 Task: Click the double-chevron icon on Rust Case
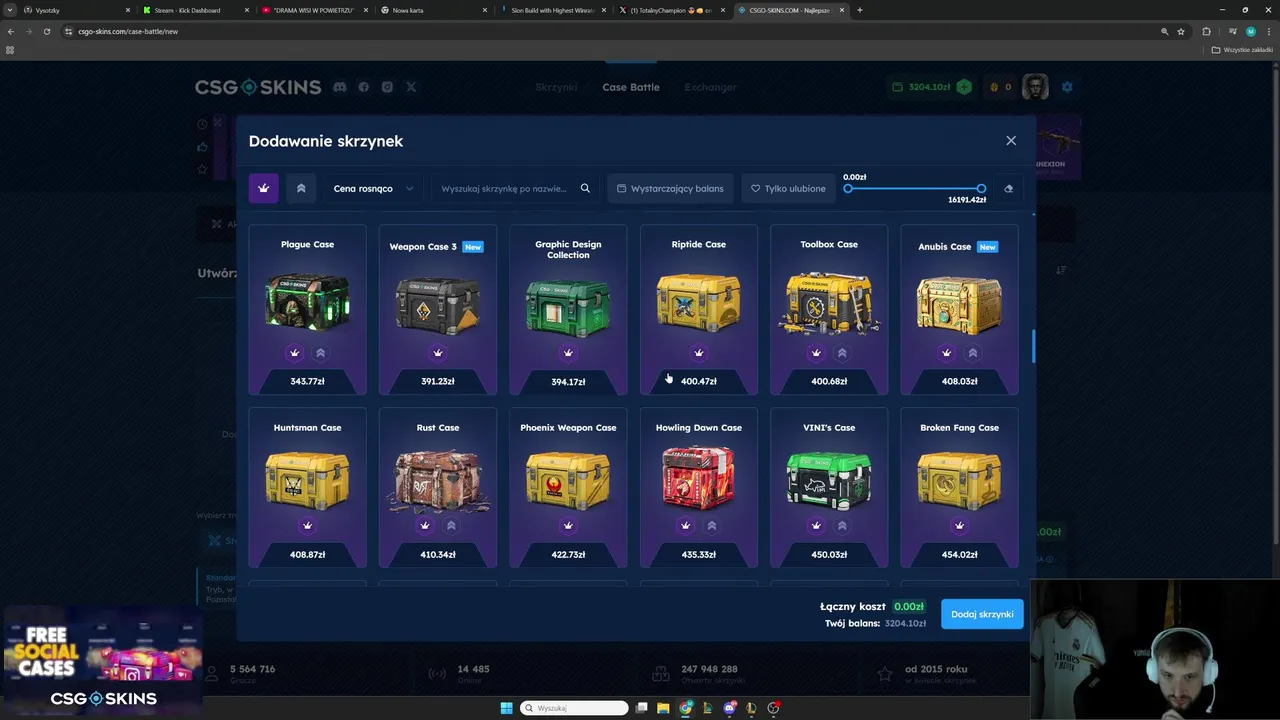[451, 526]
